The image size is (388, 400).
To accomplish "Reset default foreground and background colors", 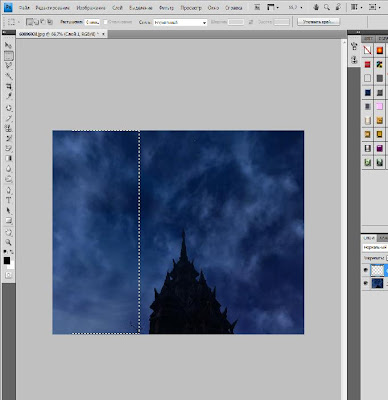I will tap(5, 252).
